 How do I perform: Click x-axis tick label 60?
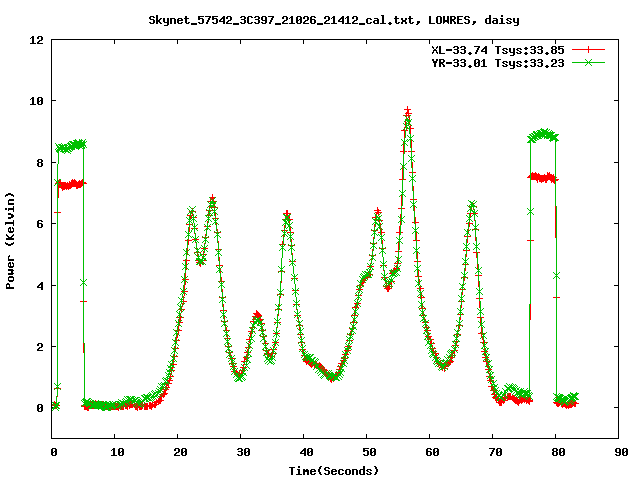click(x=432, y=452)
